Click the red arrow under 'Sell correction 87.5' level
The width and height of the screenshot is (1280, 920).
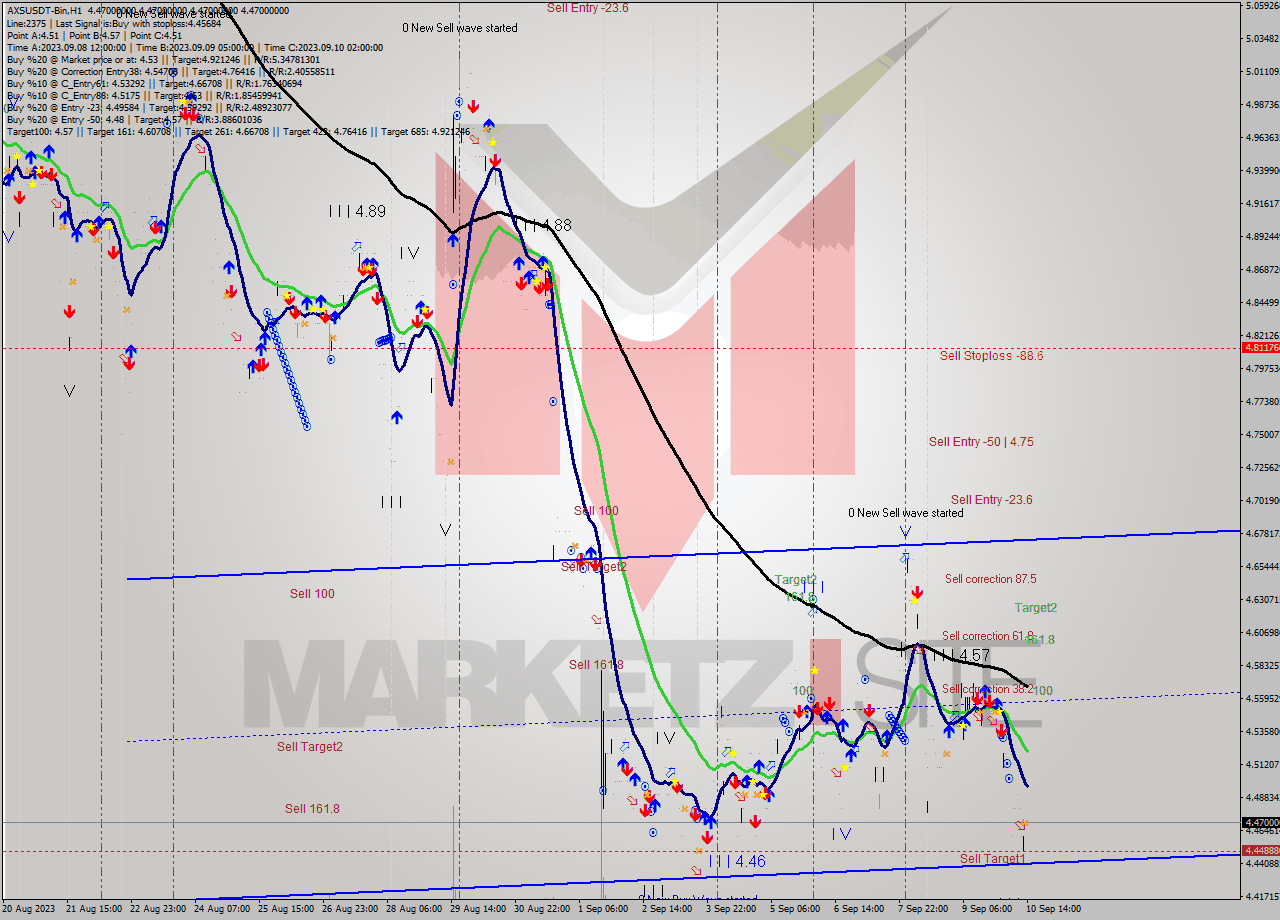(915, 598)
